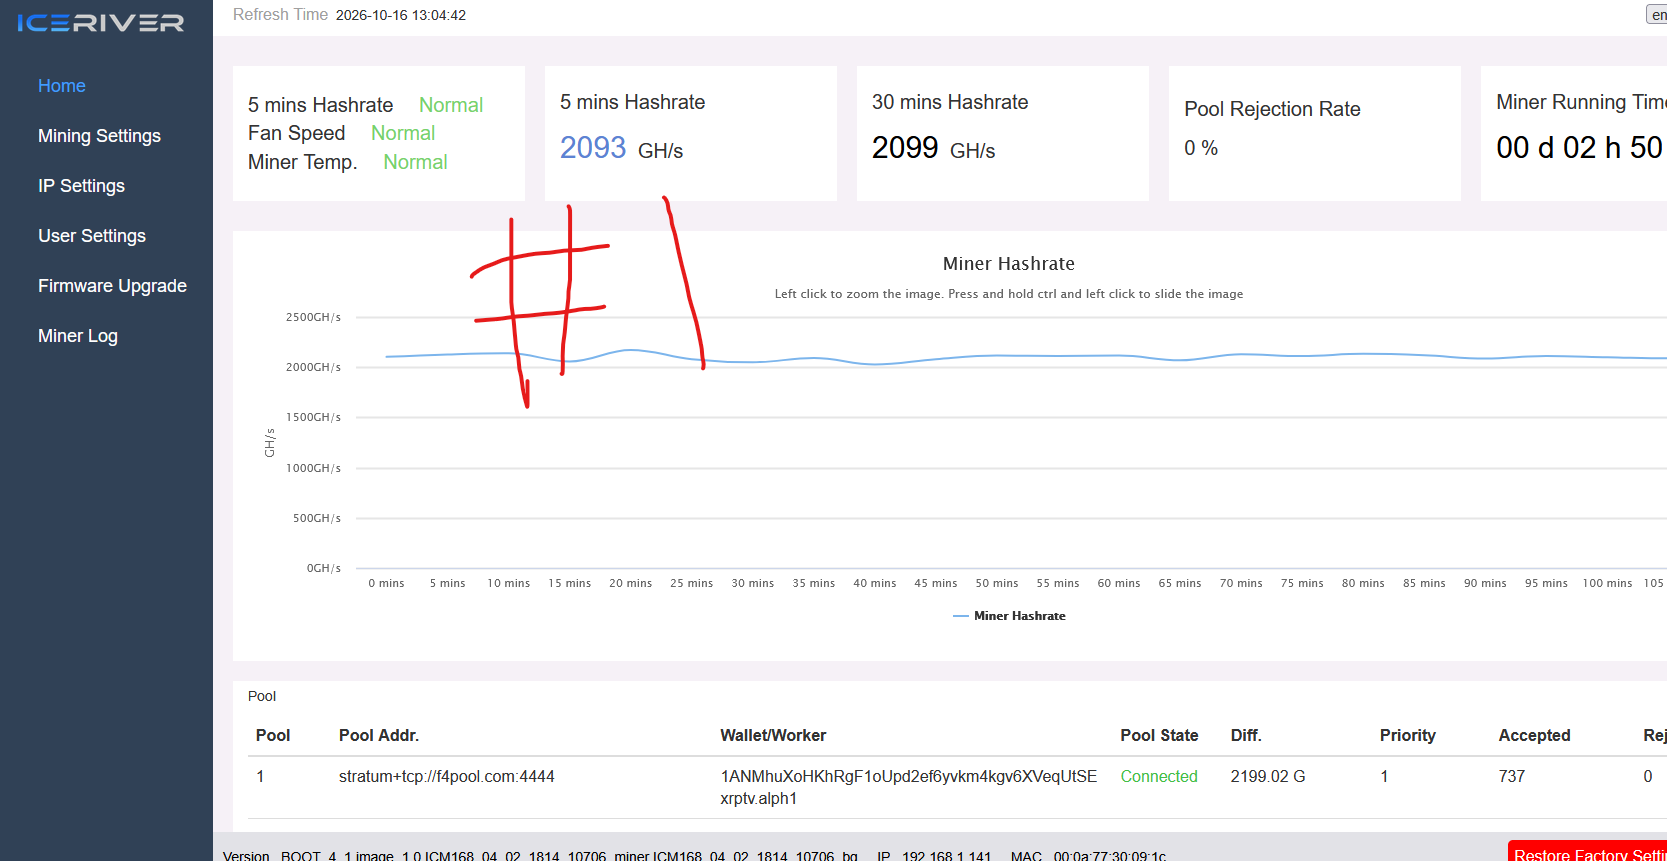
Task: Click the Accepted column header
Action: pos(1534,736)
